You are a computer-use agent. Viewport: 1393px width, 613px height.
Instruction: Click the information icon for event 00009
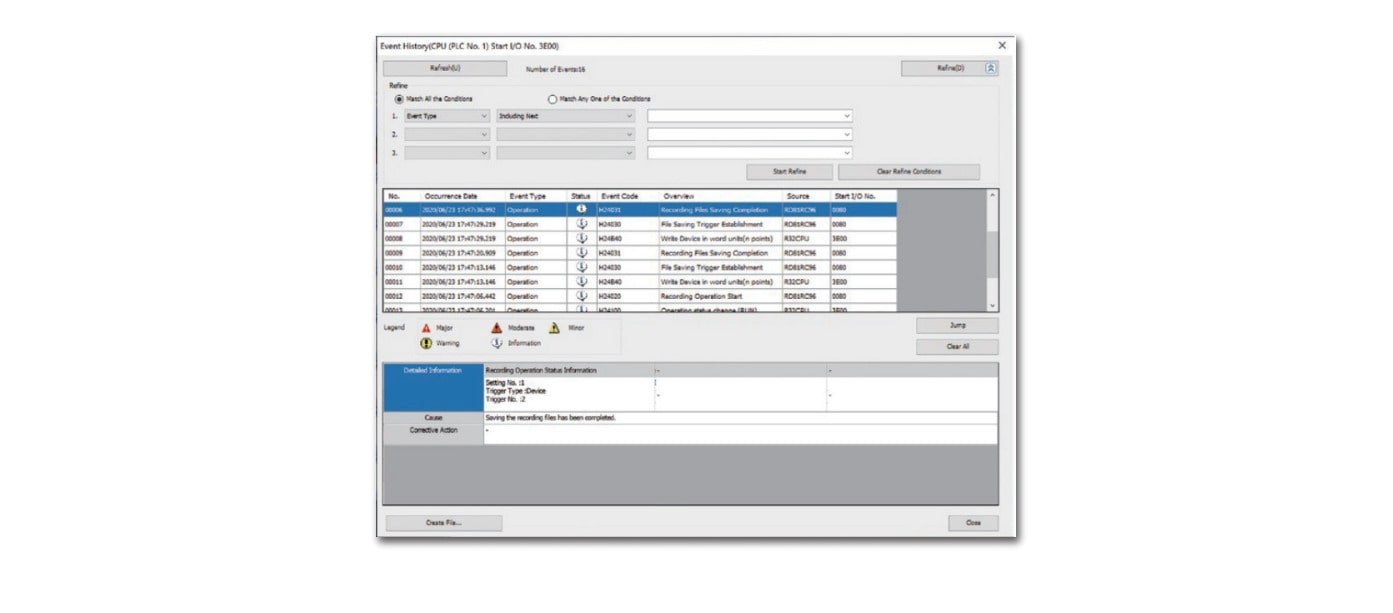[581, 253]
